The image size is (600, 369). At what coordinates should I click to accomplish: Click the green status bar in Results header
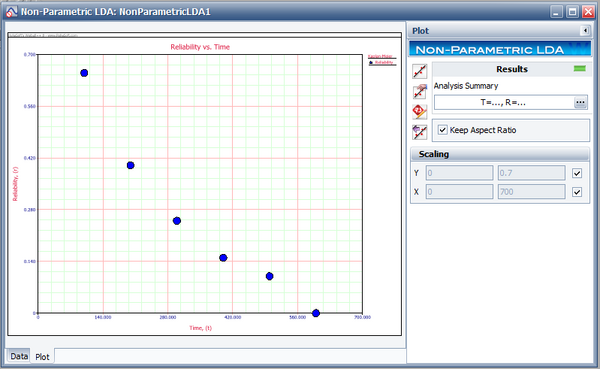pyautogui.click(x=579, y=69)
